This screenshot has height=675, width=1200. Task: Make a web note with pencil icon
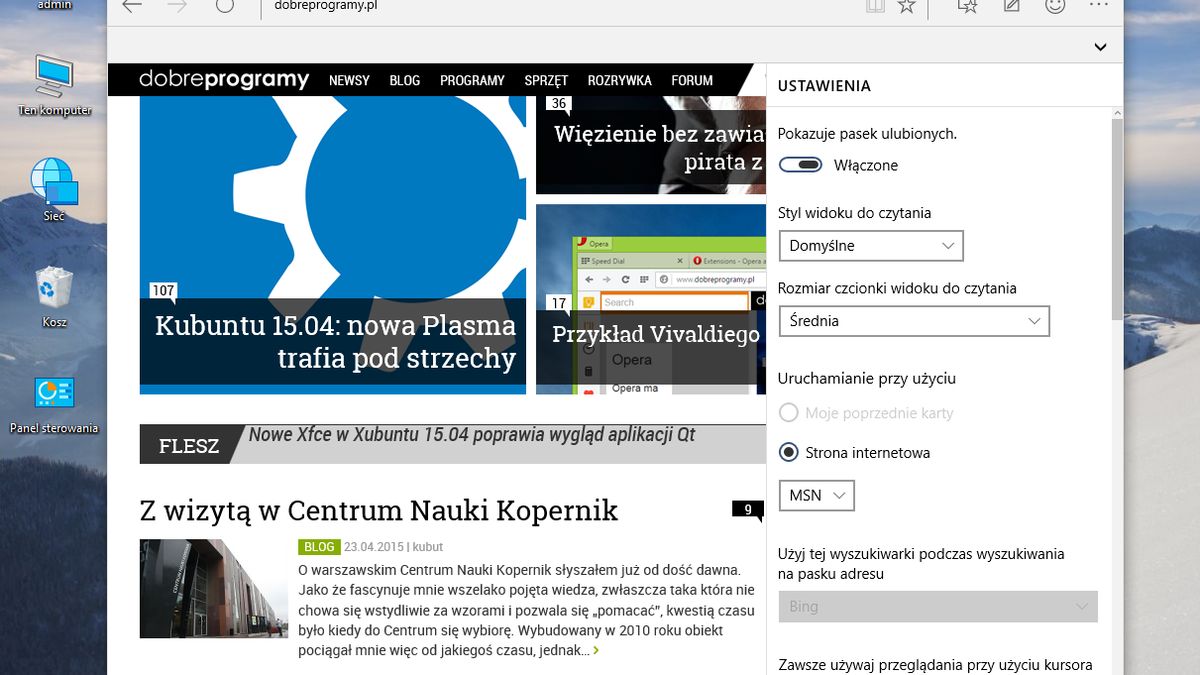(1011, 6)
